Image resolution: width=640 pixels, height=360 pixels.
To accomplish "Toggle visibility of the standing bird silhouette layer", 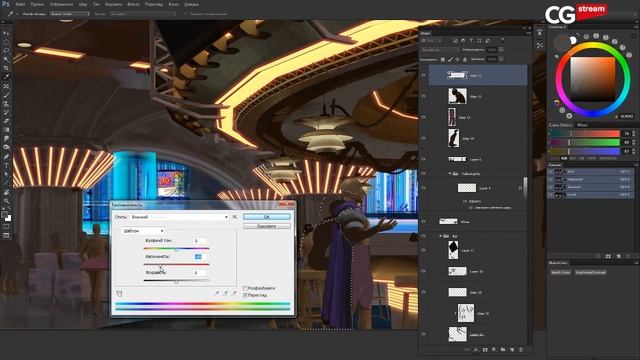I will (424, 138).
